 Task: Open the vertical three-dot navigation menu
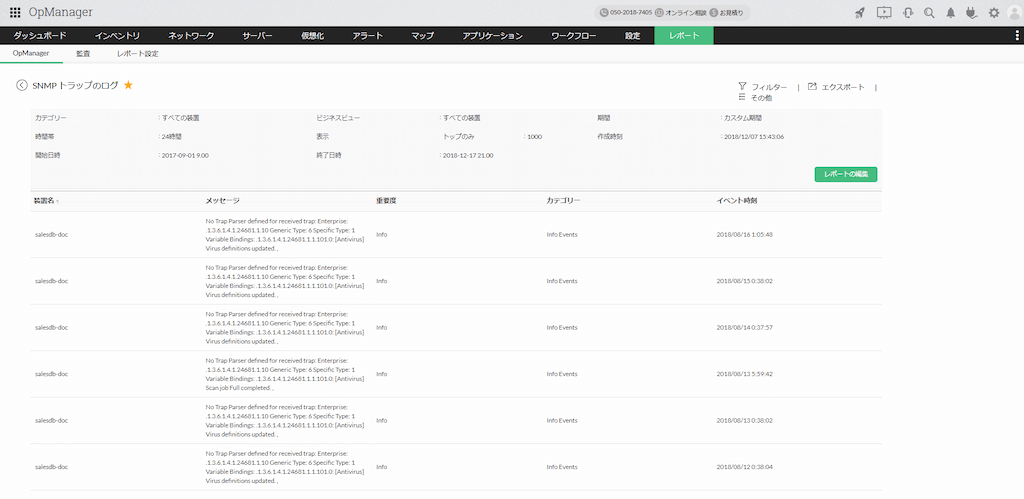(x=1016, y=36)
